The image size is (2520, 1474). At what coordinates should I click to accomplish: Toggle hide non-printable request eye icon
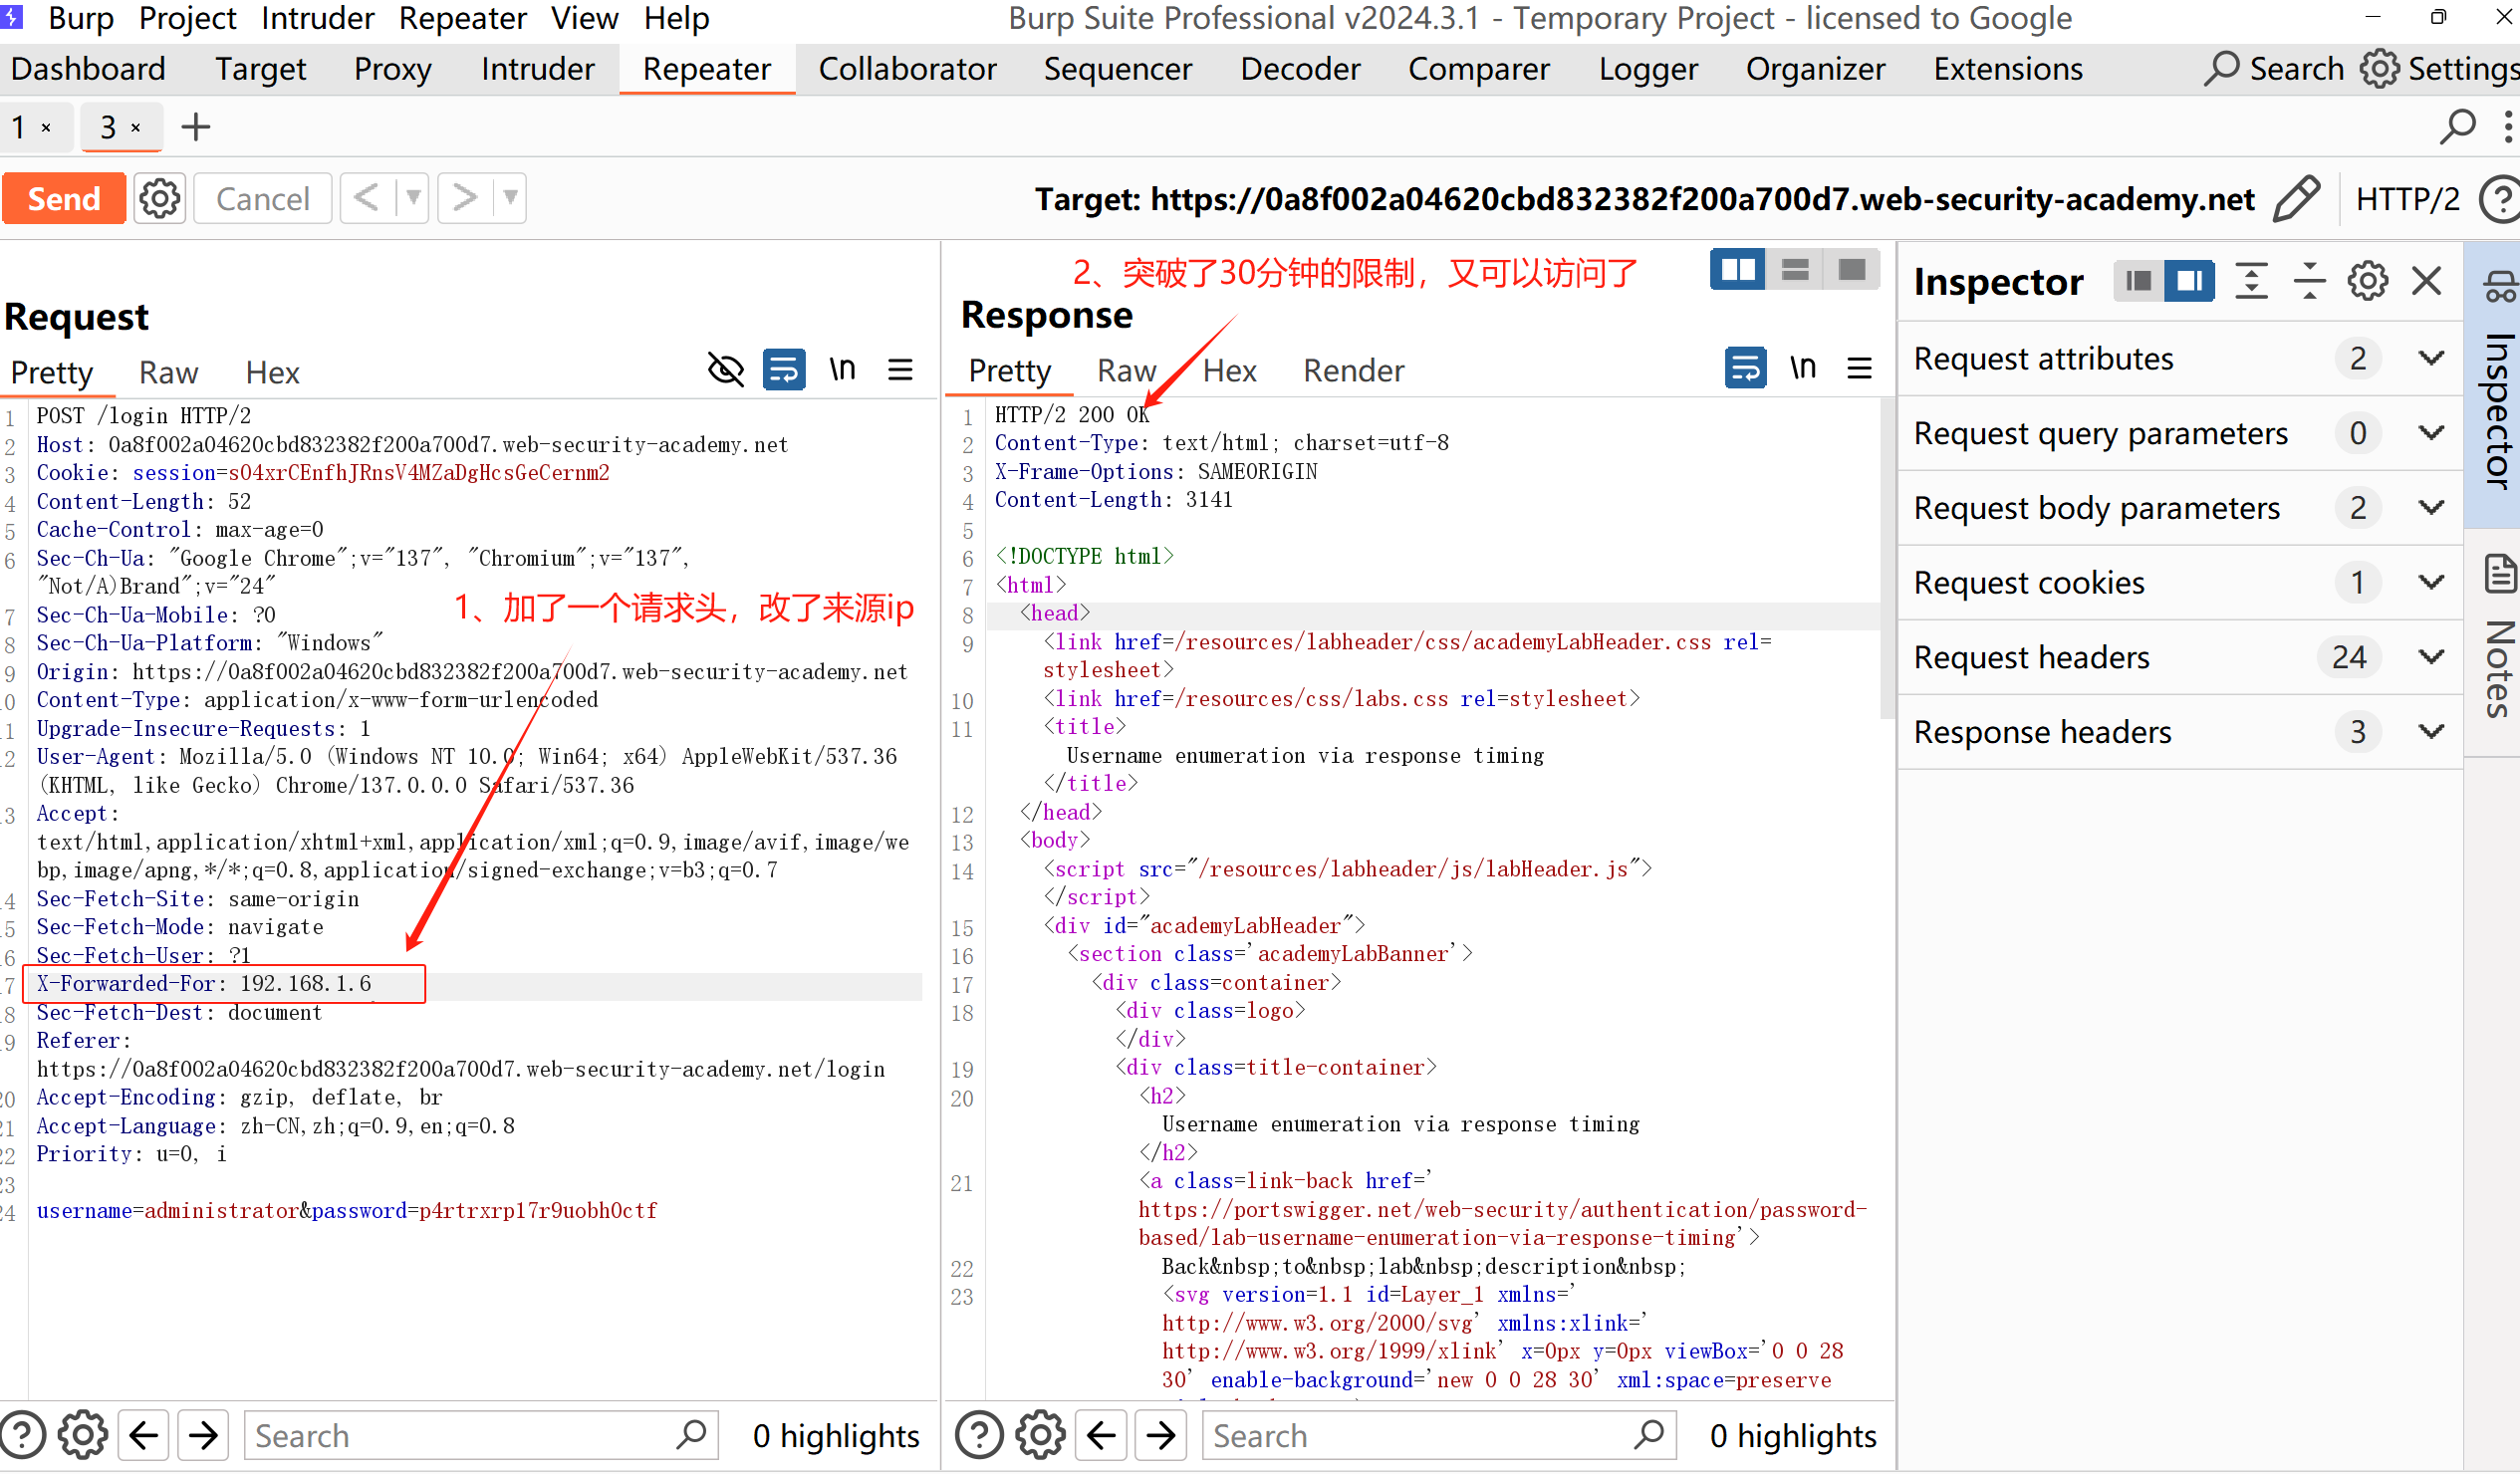click(x=726, y=371)
